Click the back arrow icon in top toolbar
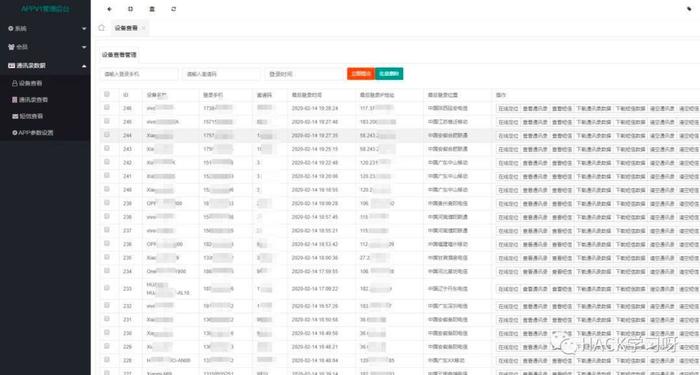 (109, 9)
